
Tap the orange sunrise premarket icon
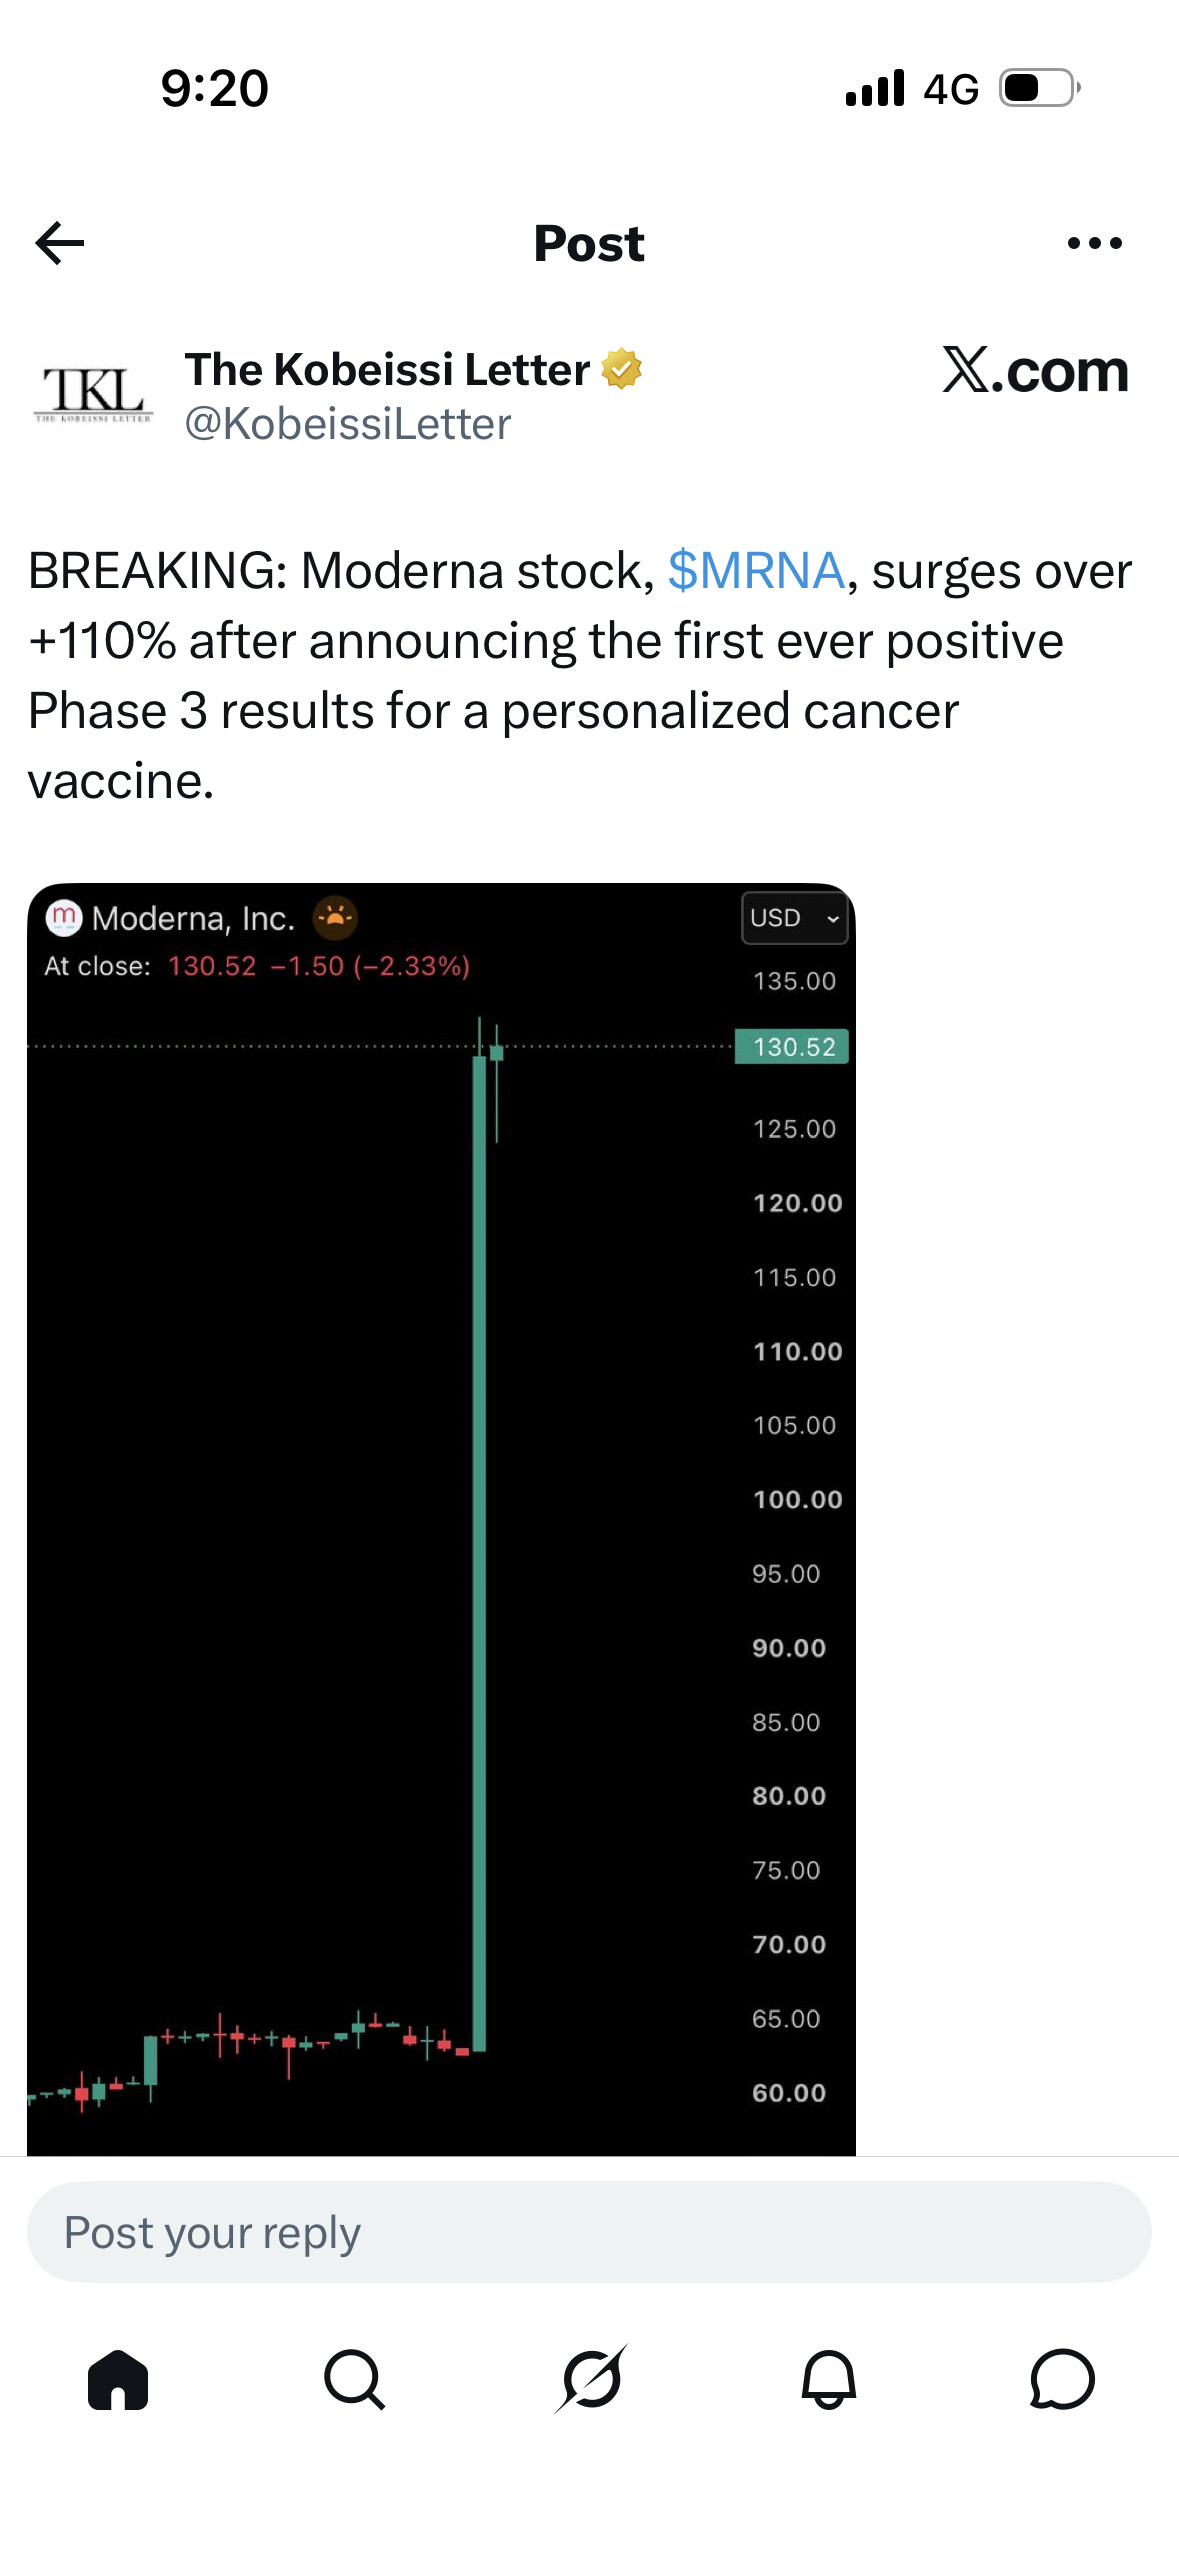tap(335, 917)
